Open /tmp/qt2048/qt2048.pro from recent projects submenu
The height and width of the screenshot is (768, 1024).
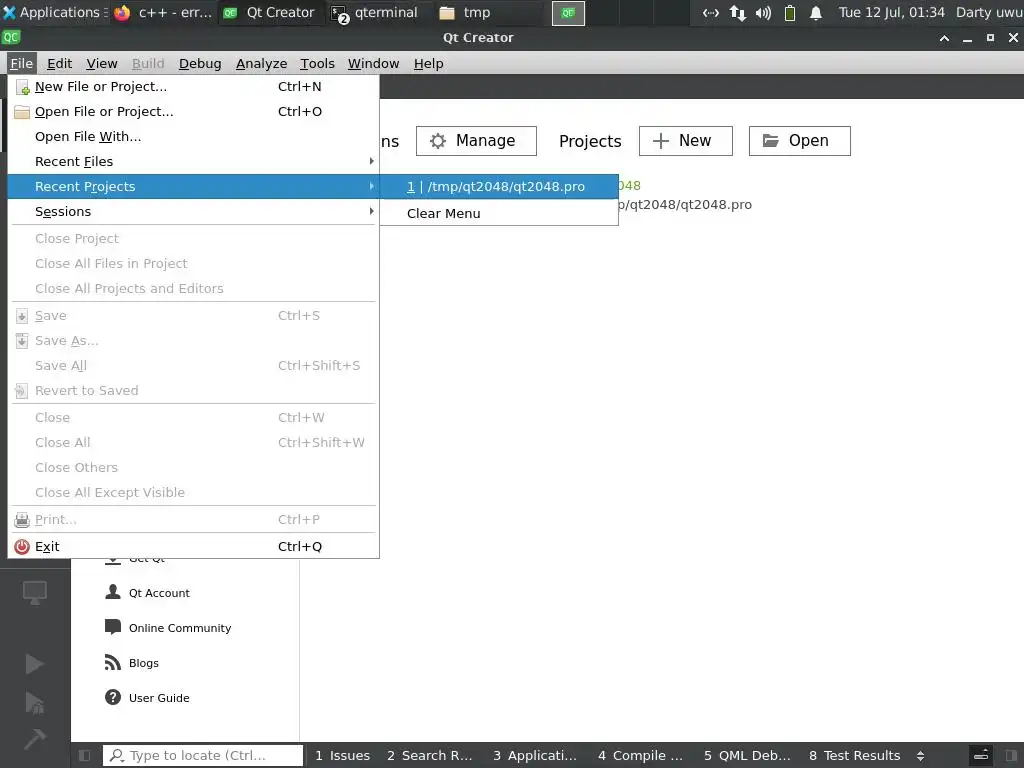point(499,187)
